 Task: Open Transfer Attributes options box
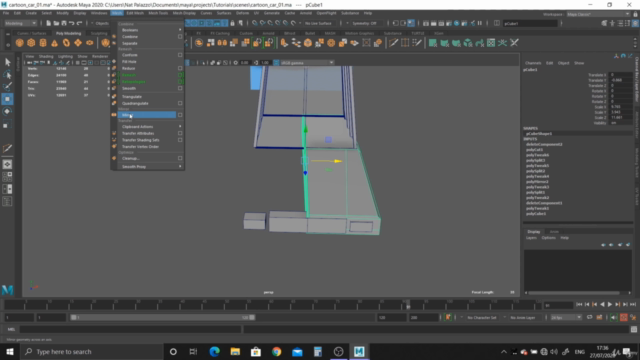coord(180,133)
